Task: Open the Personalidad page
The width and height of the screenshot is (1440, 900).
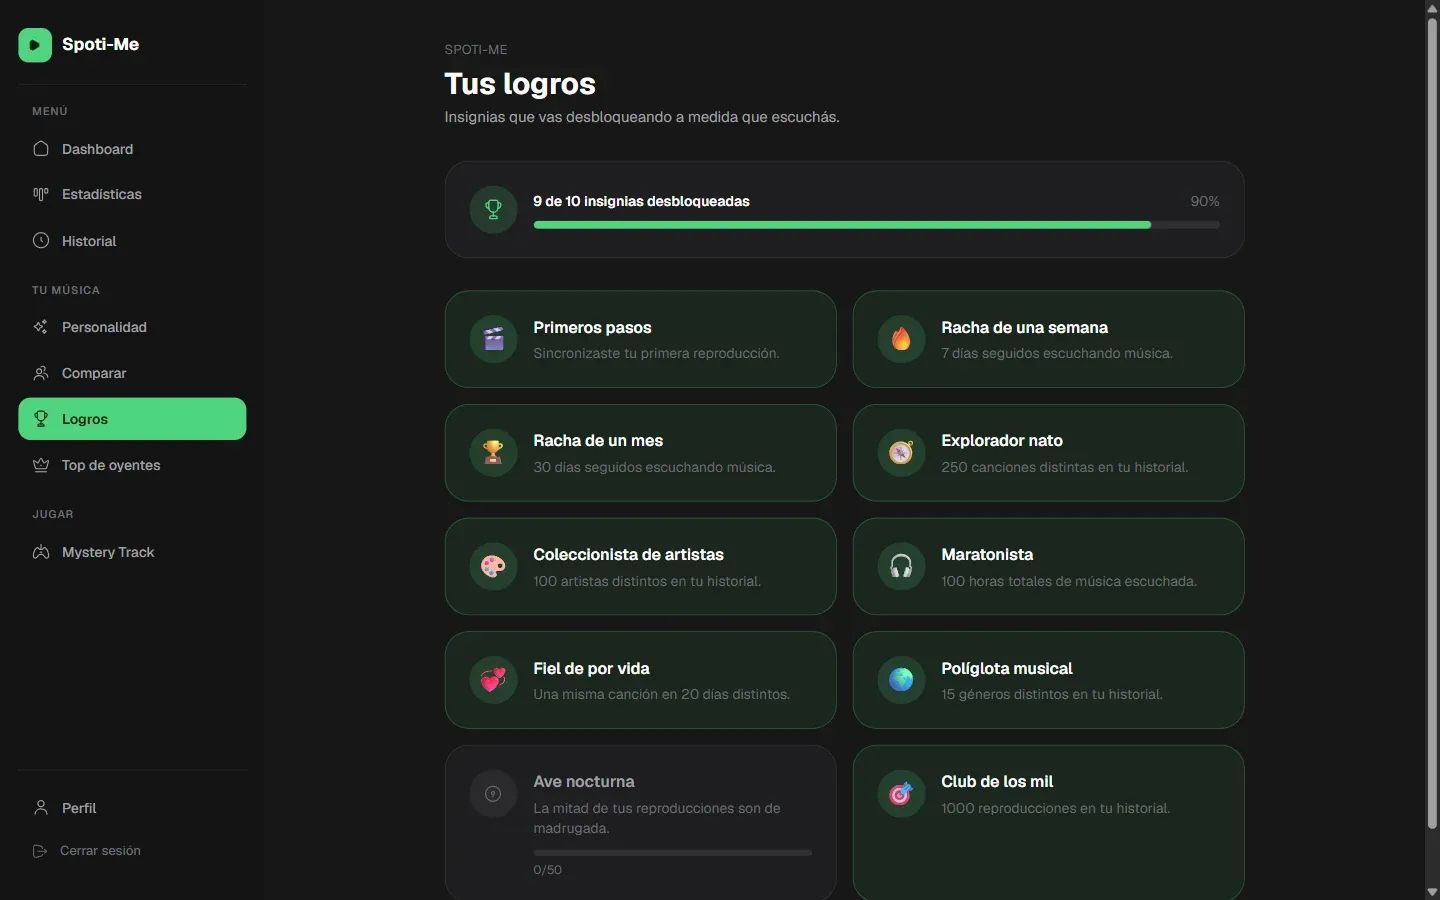Action: coord(132,327)
